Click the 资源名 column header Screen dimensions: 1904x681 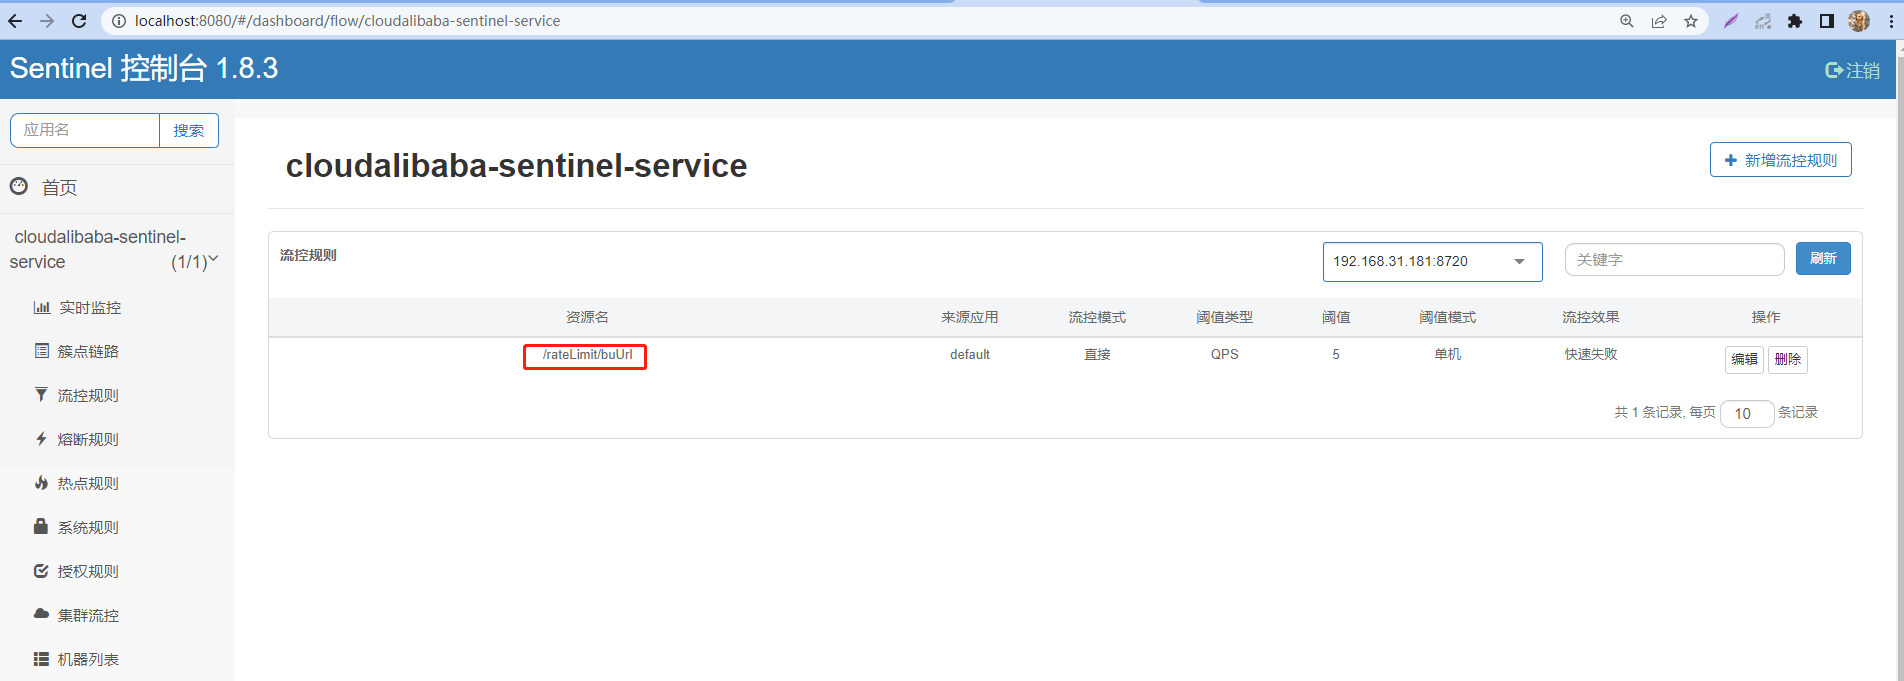click(587, 318)
